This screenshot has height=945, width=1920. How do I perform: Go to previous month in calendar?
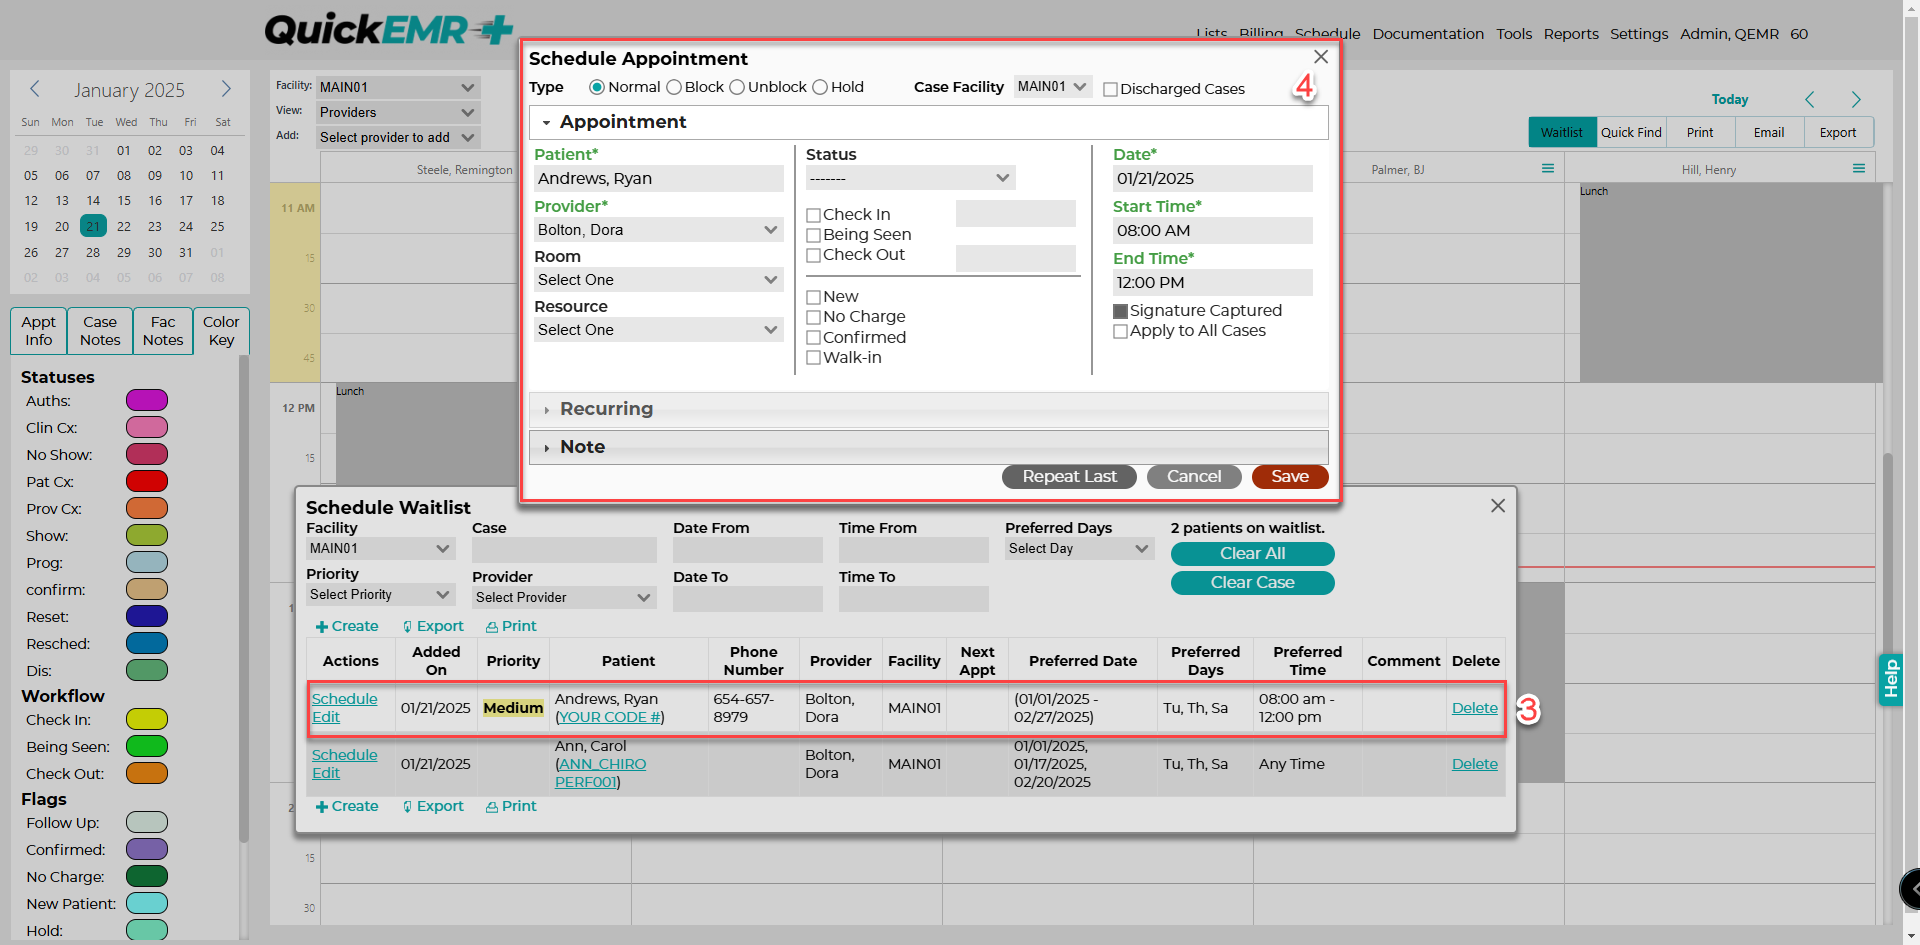[x=34, y=89]
